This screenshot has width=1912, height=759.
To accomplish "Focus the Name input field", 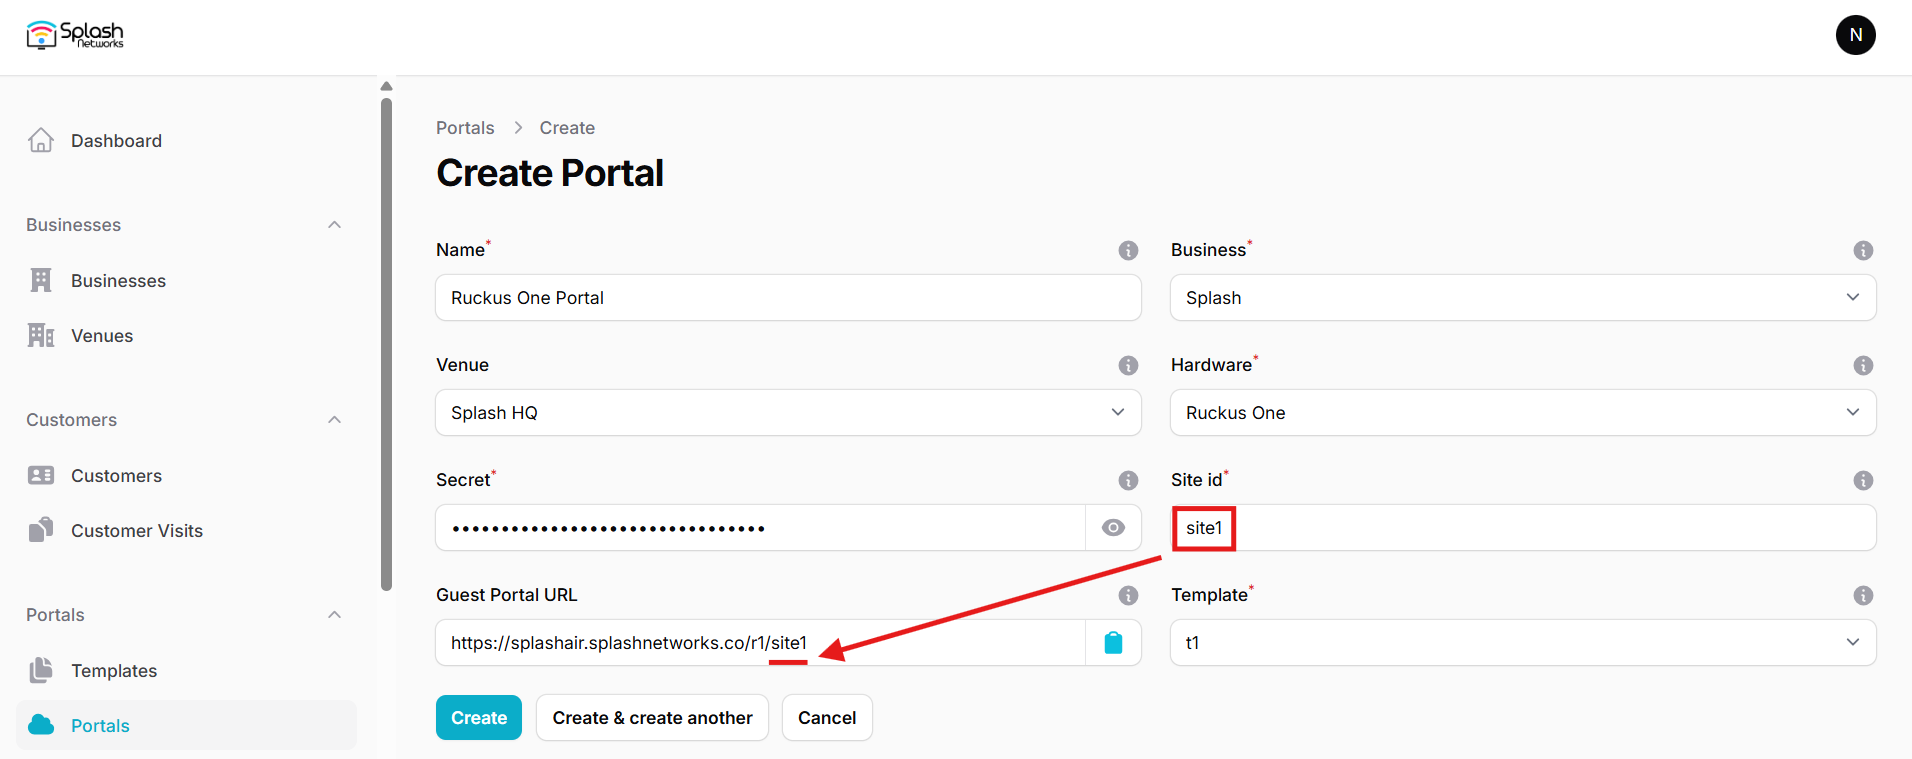I will (788, 297).
